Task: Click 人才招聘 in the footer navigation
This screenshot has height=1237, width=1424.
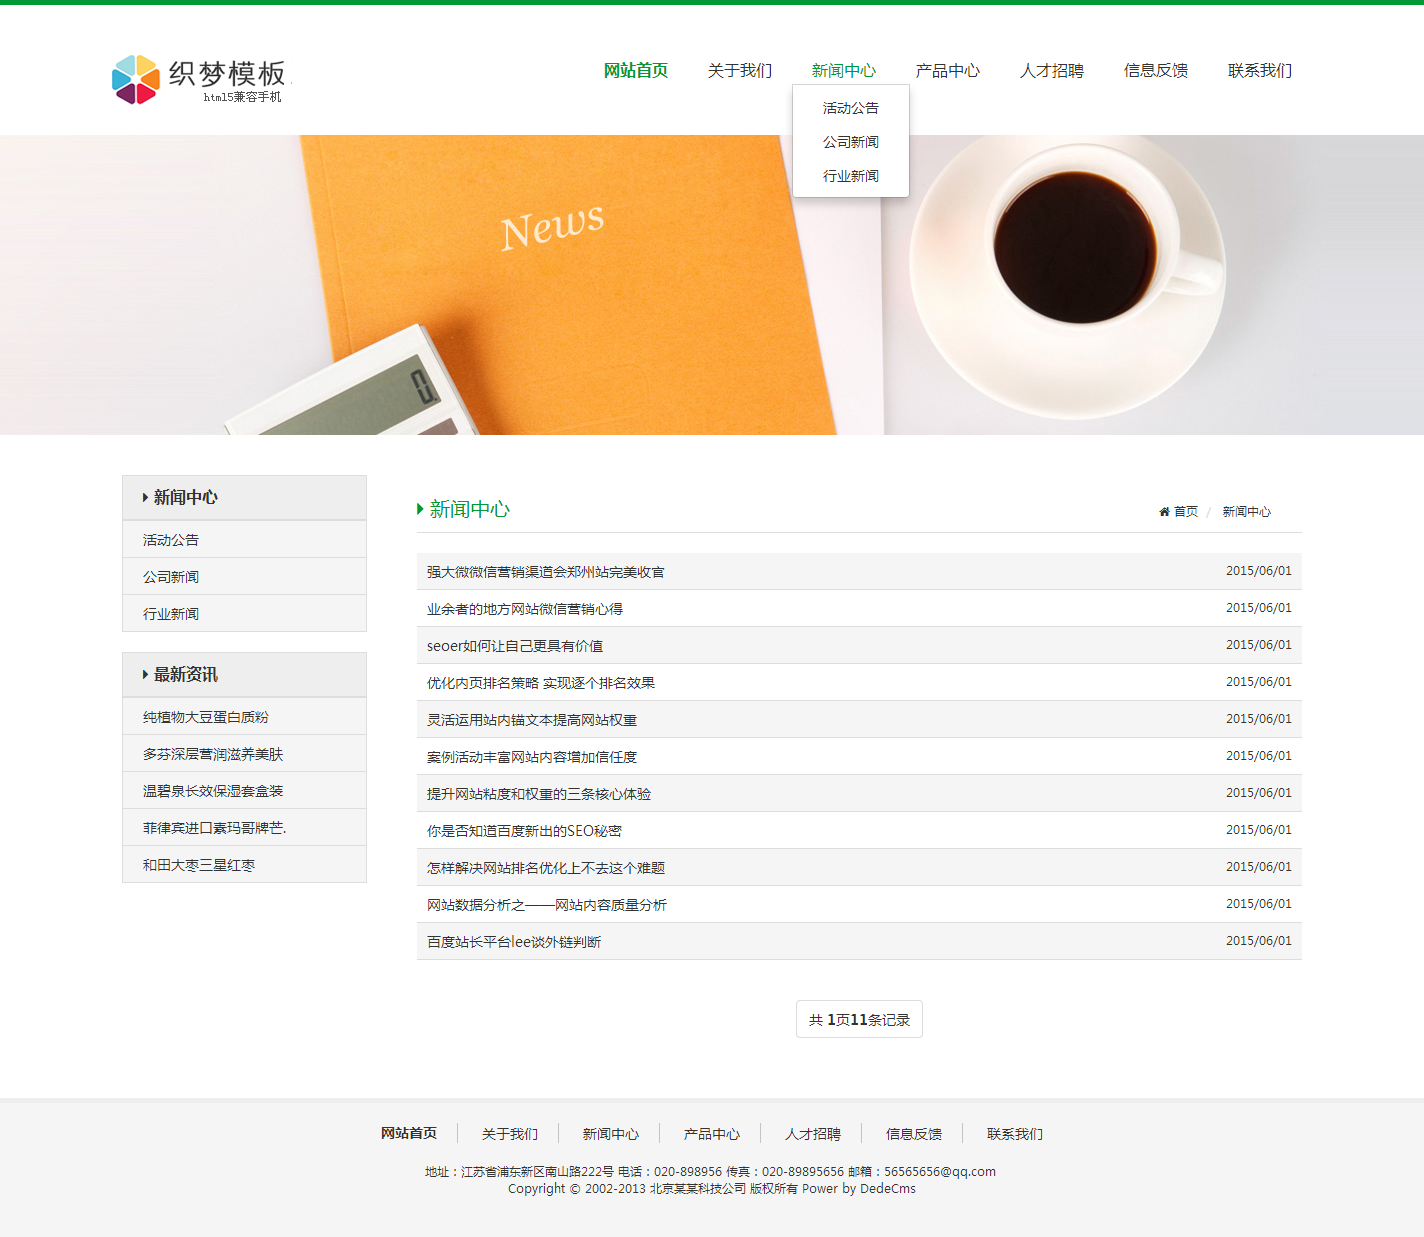Action: click(812, 1134)
